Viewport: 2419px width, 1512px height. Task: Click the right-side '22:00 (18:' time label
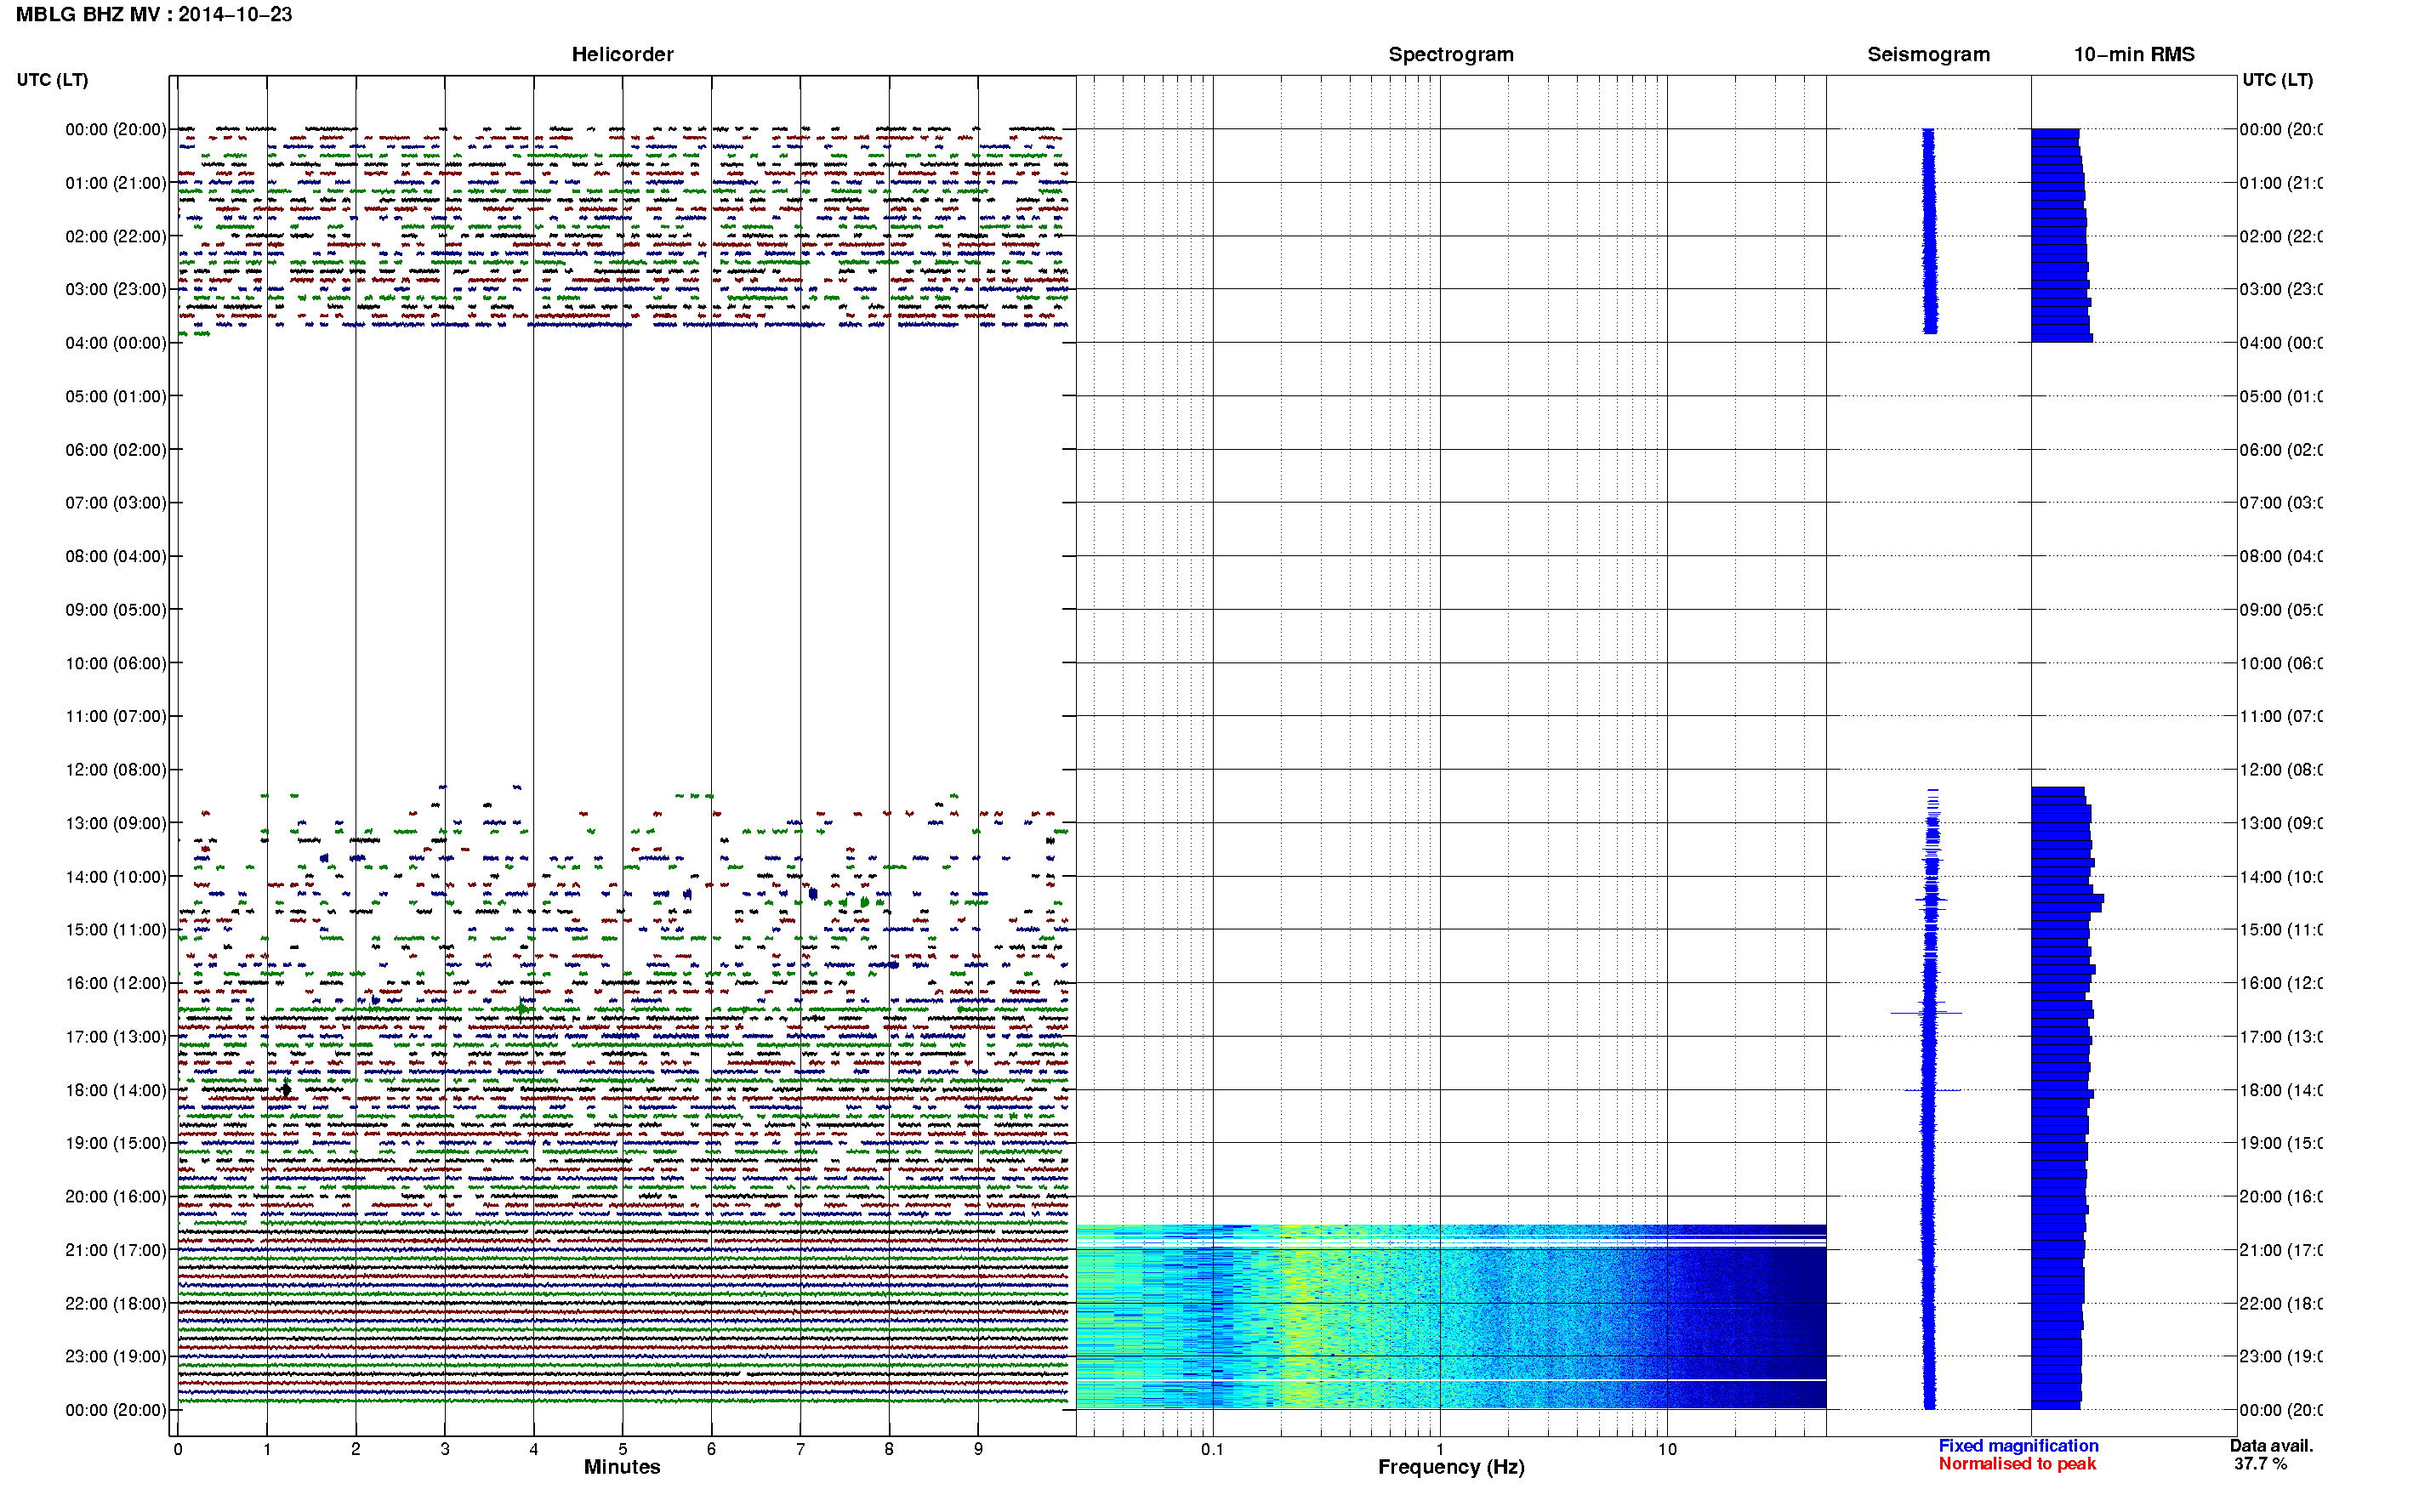point(2281,1303)
